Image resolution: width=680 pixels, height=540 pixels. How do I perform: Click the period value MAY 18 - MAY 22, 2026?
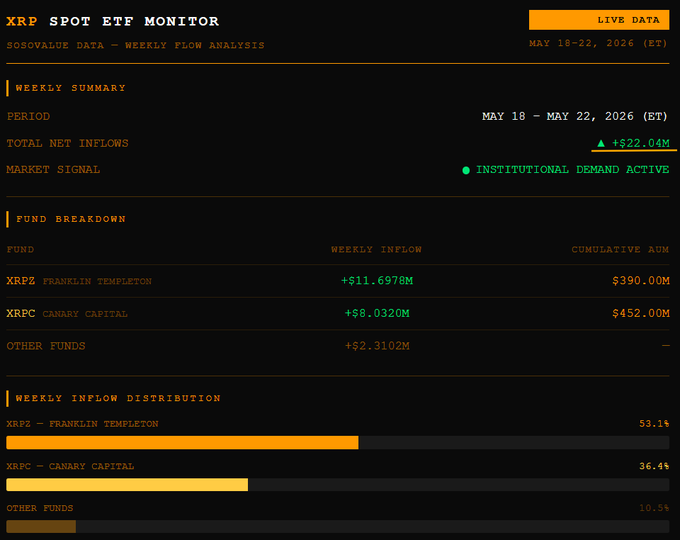[x=575, y=116]
